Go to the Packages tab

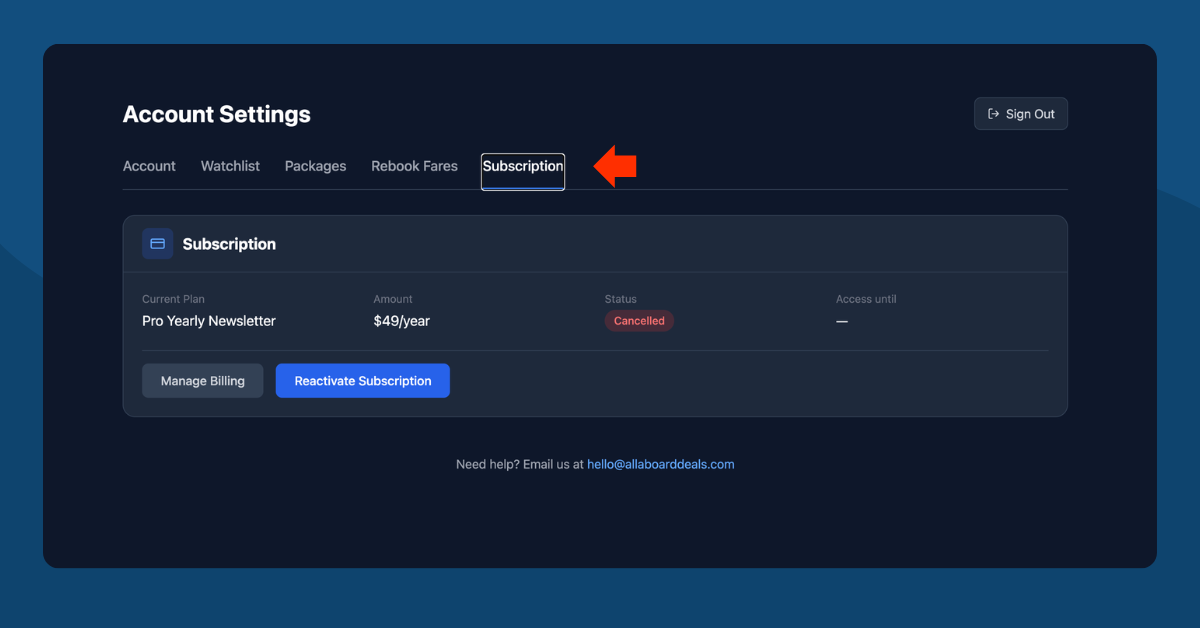(x=315, y=166)
